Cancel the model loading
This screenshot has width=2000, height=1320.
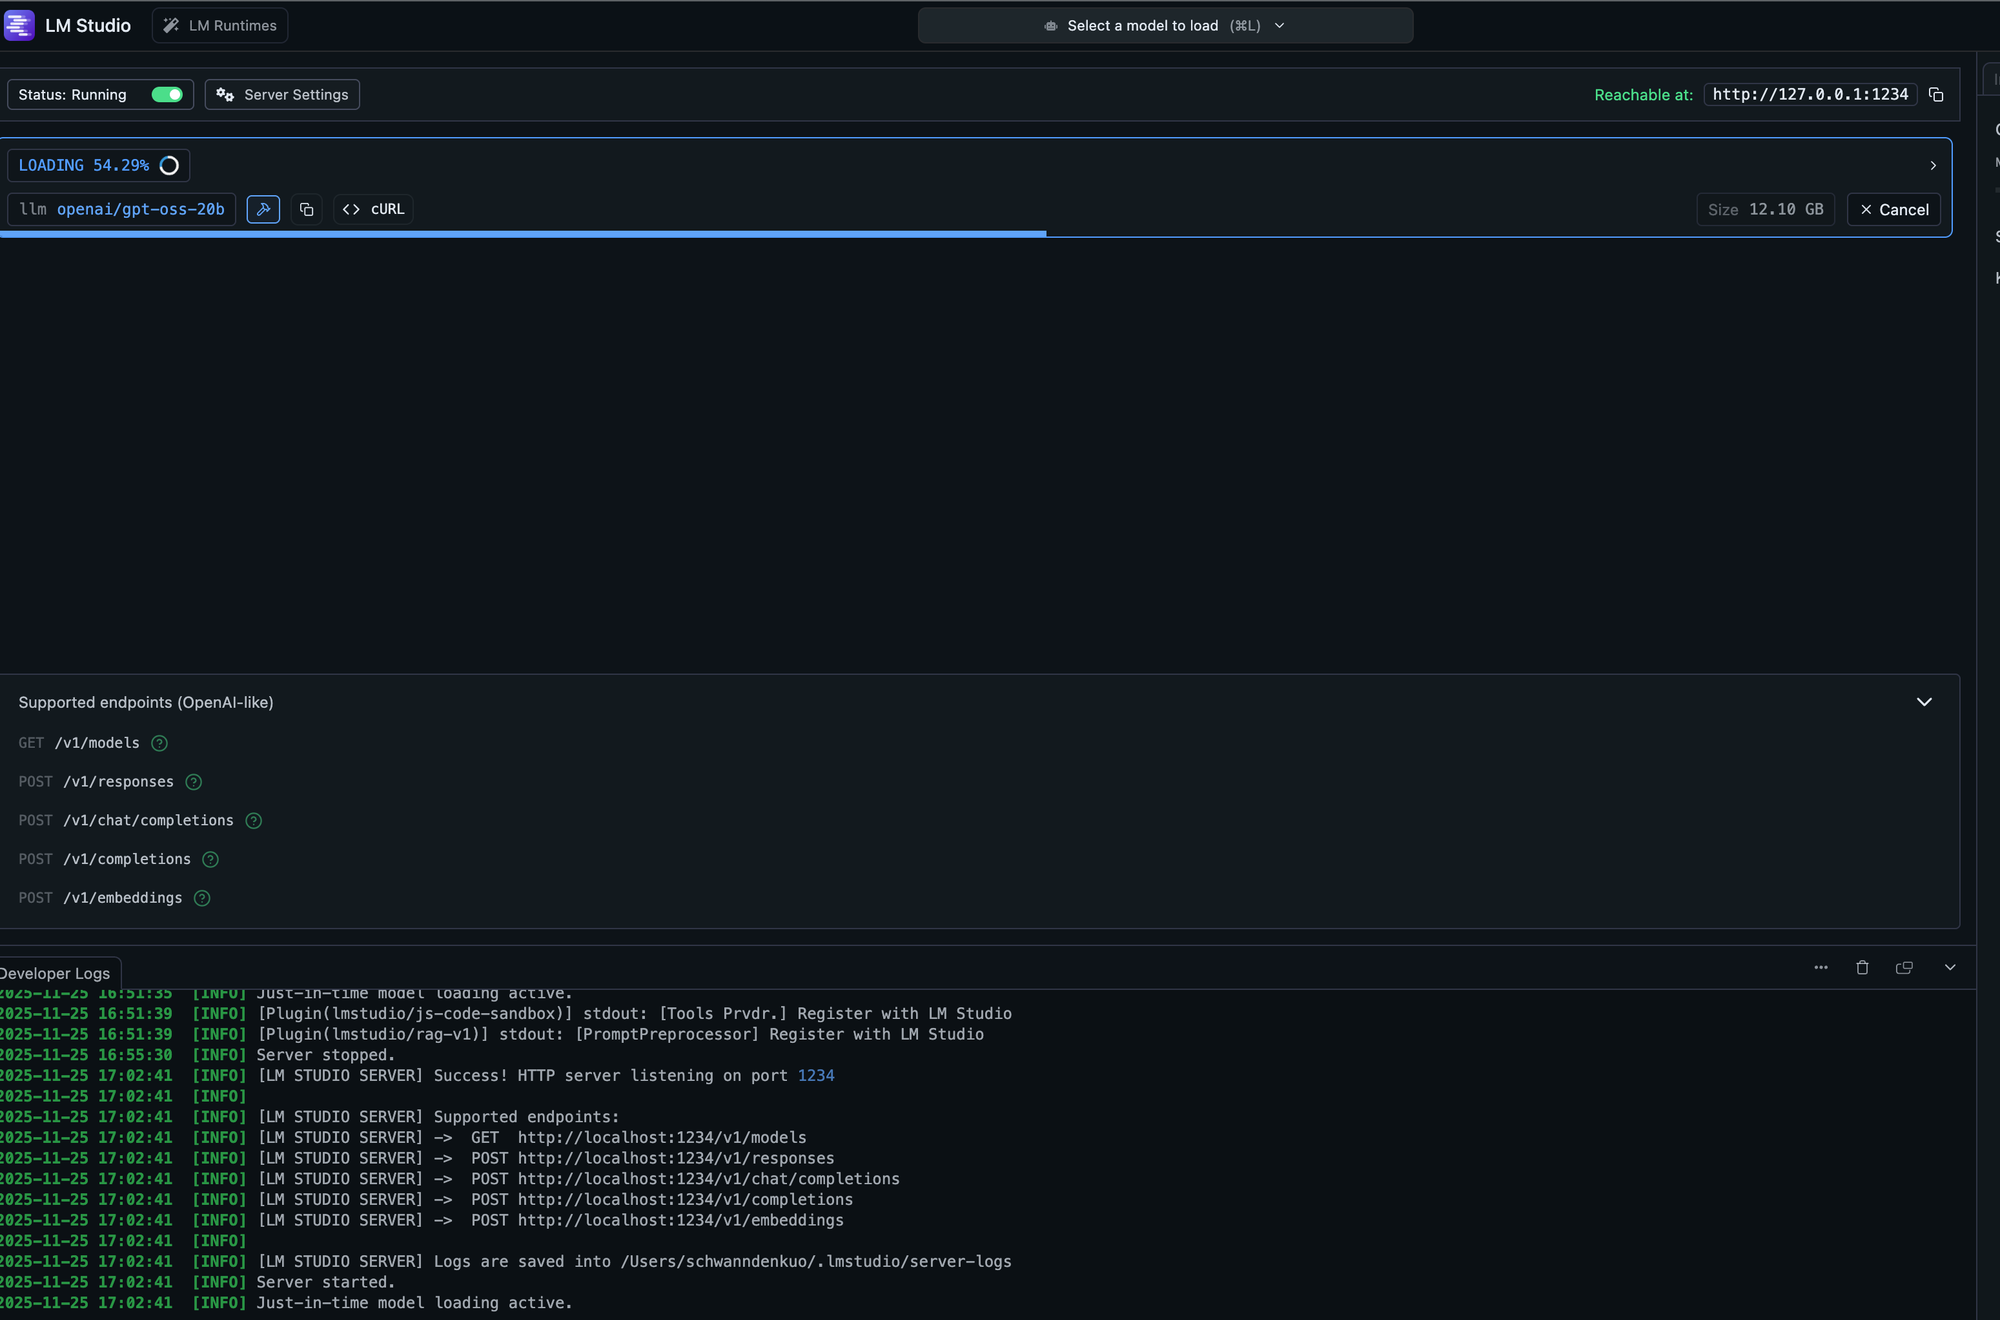pyautogui.click(x=1894, y=210)
